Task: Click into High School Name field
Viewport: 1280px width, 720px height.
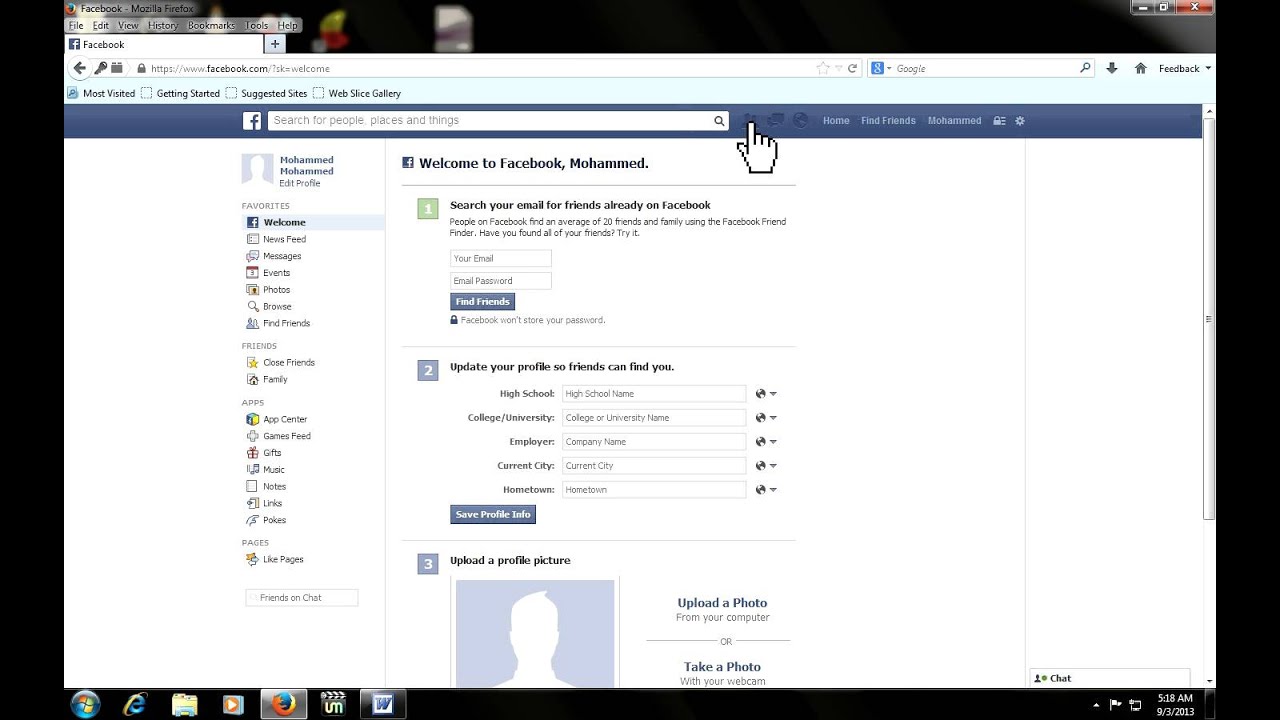Action: 654,394
